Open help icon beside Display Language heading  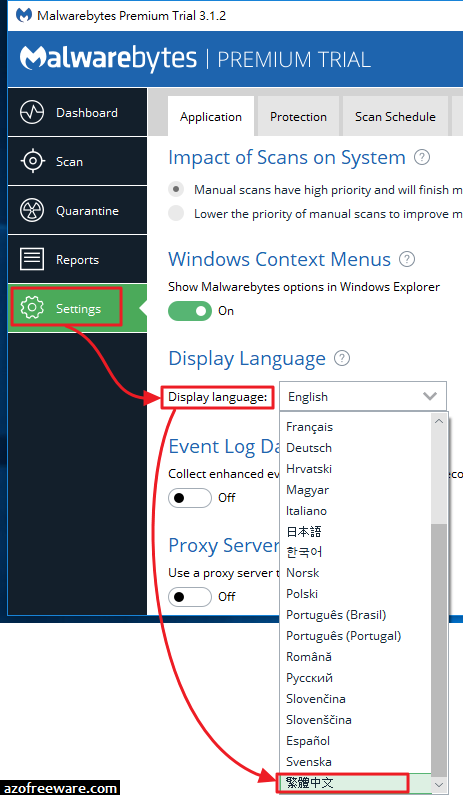(342, 358)
